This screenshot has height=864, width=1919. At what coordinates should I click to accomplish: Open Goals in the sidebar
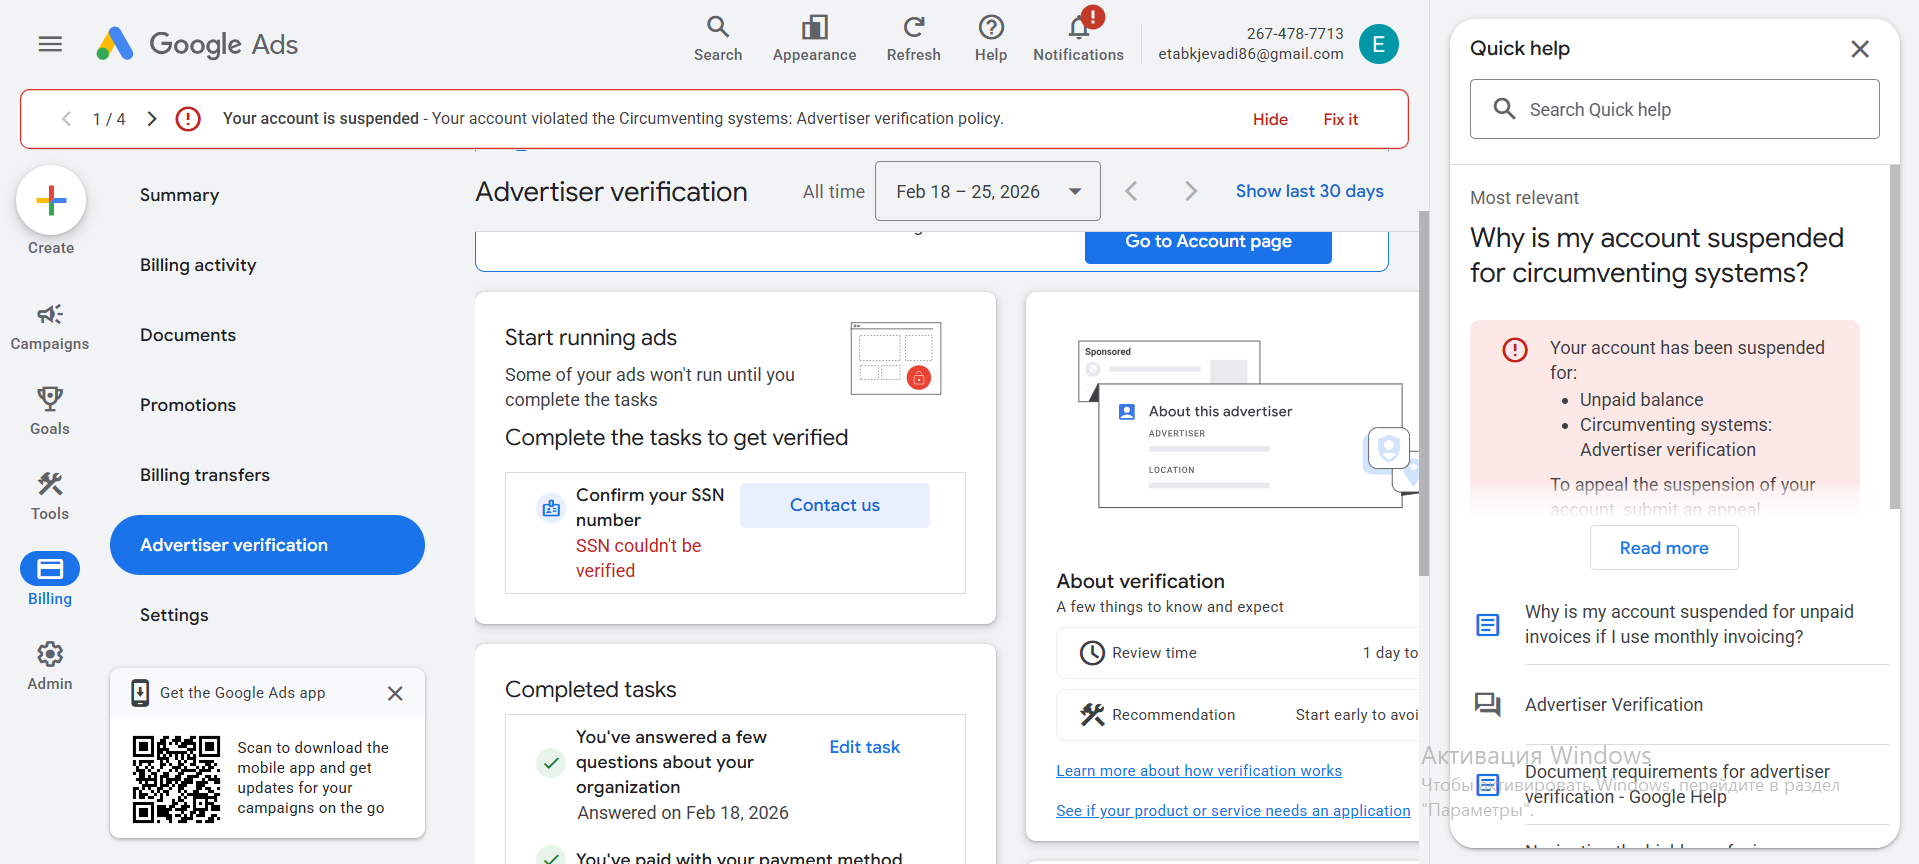click(x=50, y=411)
